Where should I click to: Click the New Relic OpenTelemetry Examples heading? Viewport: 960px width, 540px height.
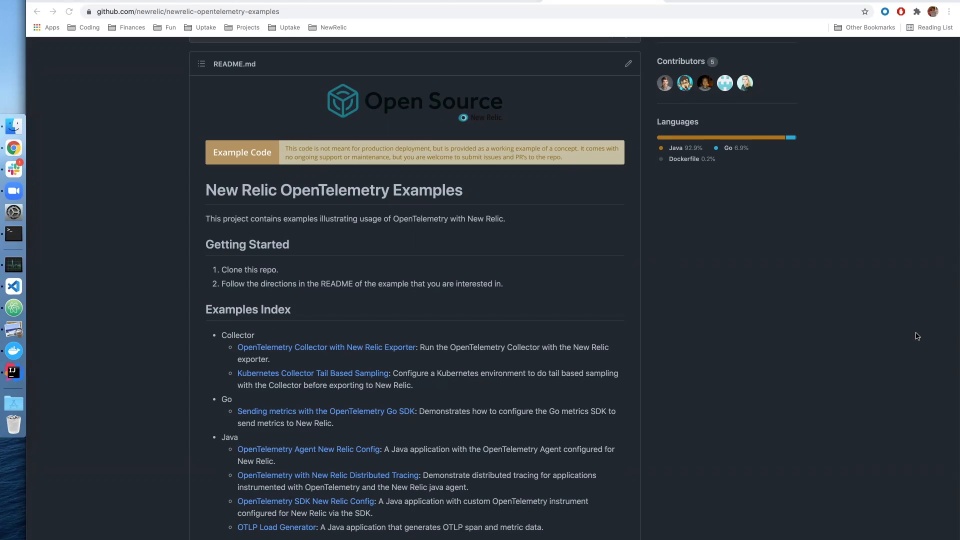pos(334,190)
